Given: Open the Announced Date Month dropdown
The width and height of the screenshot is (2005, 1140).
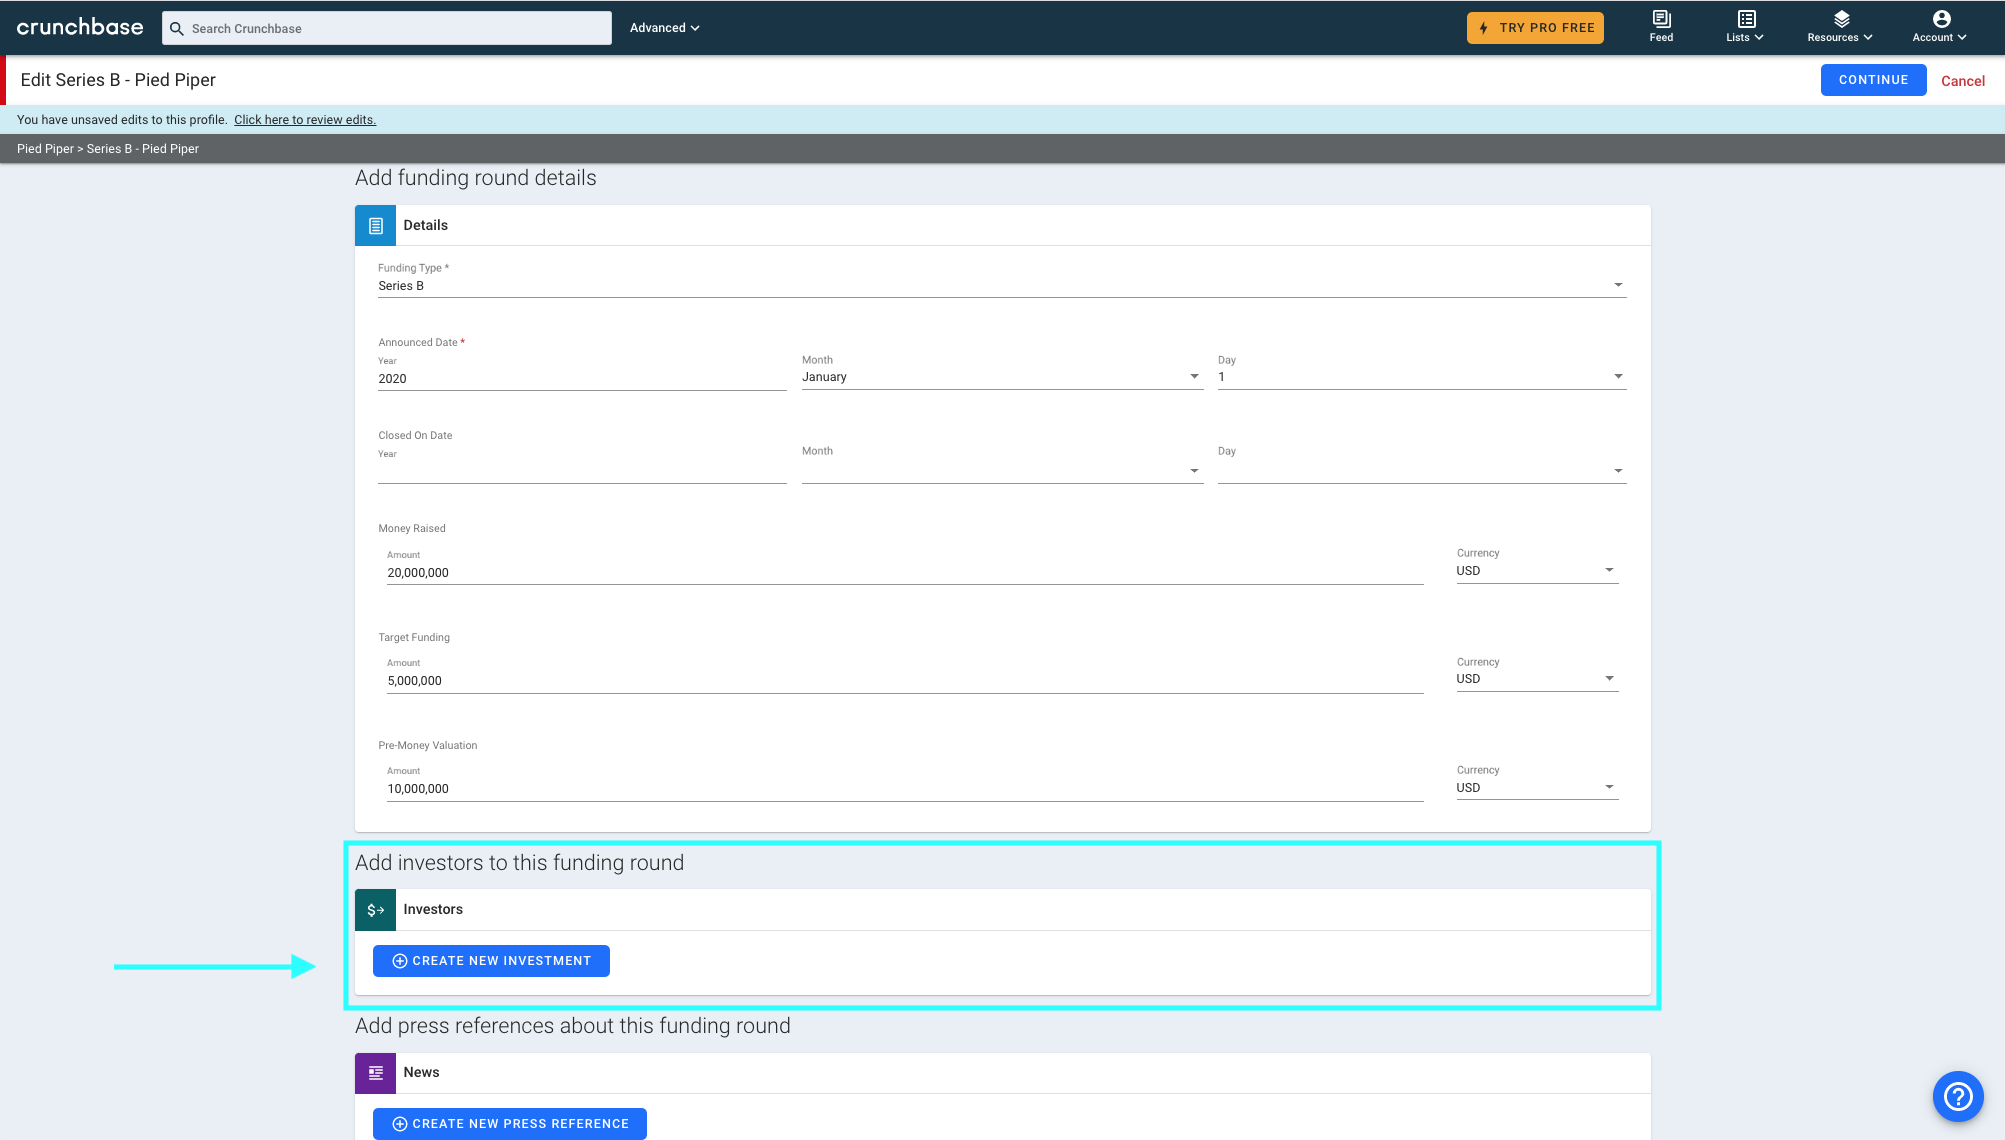Looking at the screenshot, I should pyautogui.click(x=1002, y=377).
